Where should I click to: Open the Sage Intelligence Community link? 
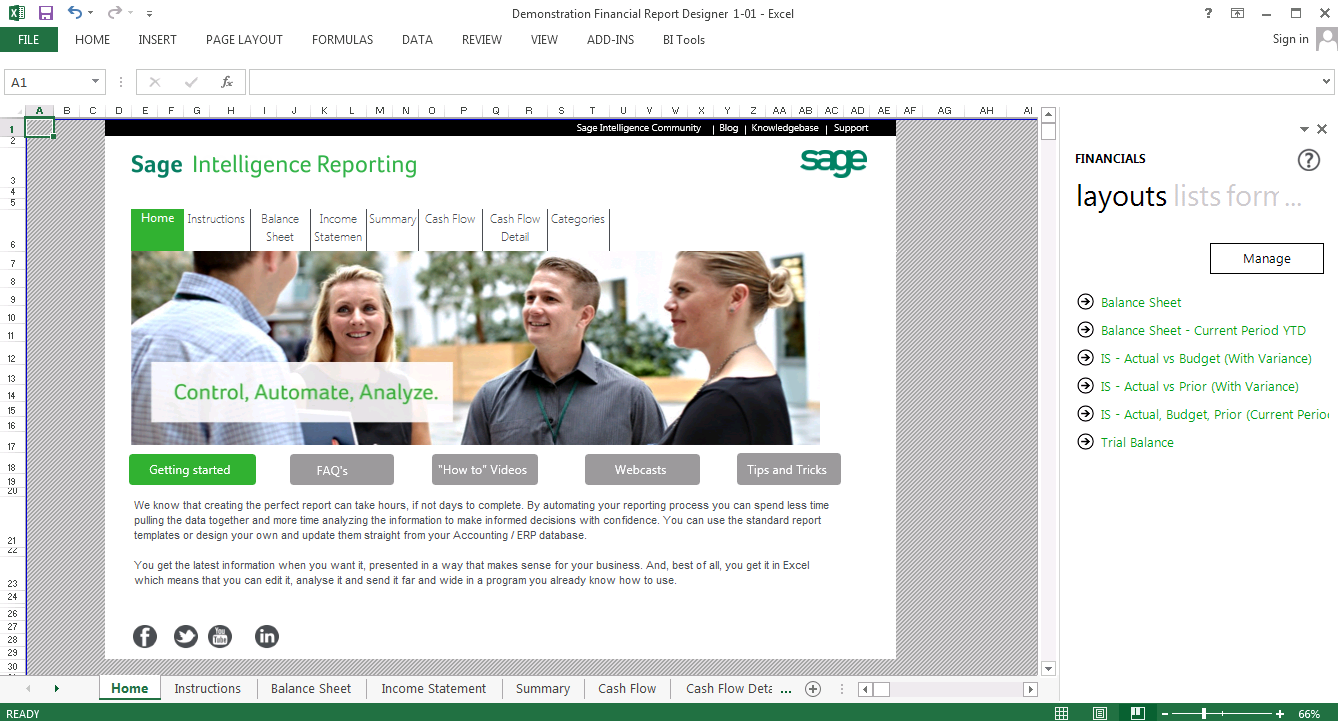pos(638,128)
